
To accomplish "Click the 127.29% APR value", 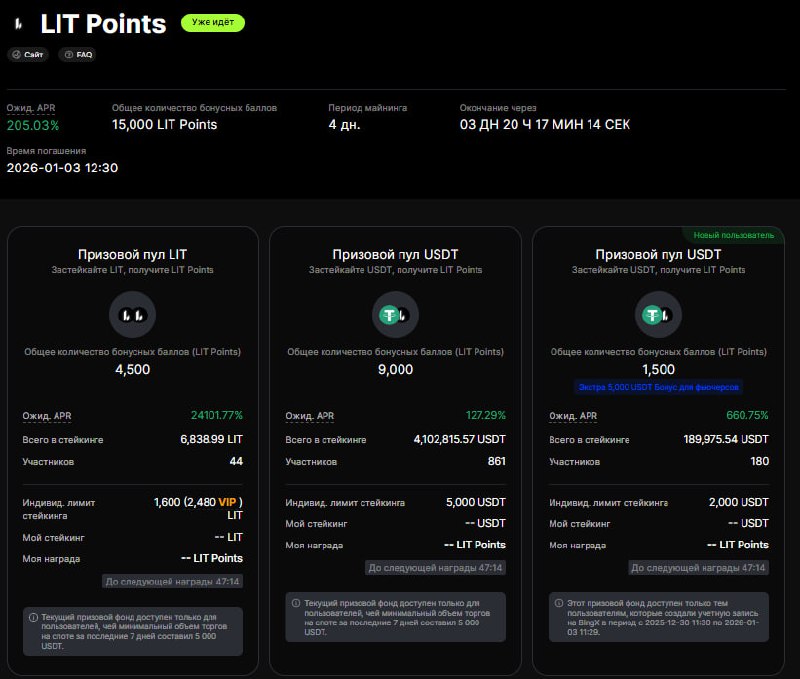I will coord(485,415).
